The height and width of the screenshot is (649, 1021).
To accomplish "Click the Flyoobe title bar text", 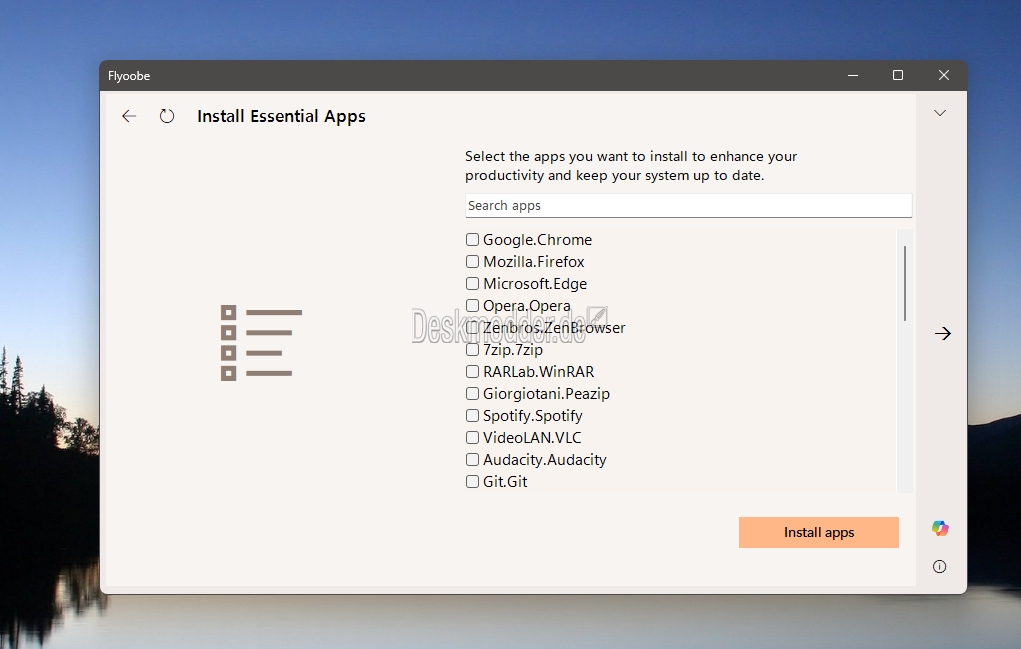I will (x=129, y=76).
